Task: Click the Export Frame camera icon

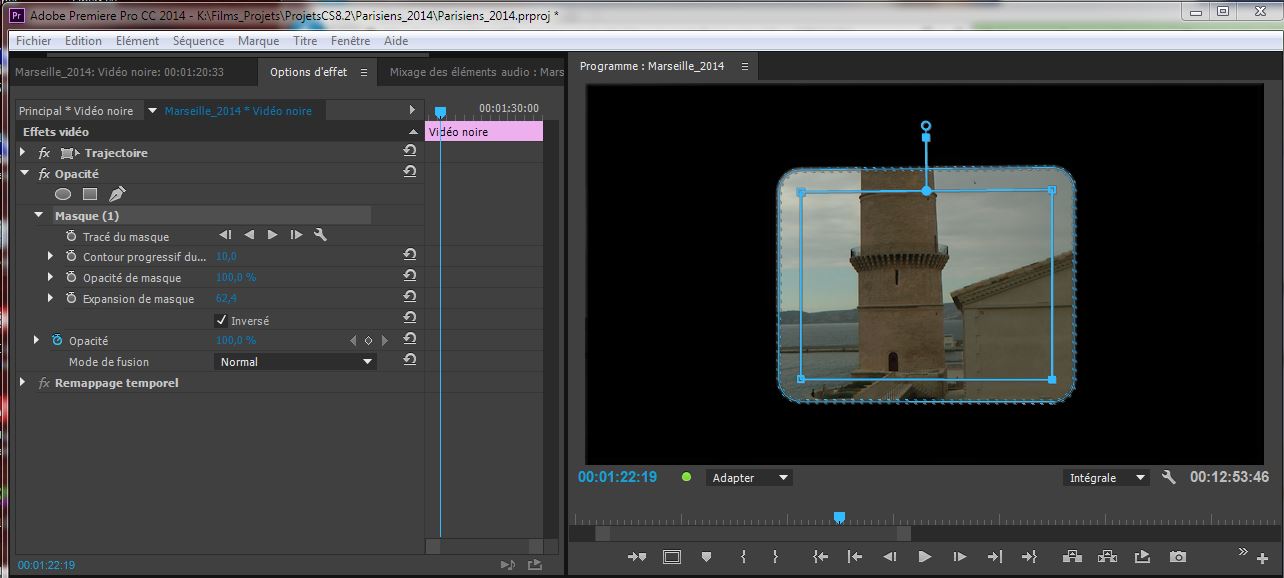Action: pos(1178,557)
